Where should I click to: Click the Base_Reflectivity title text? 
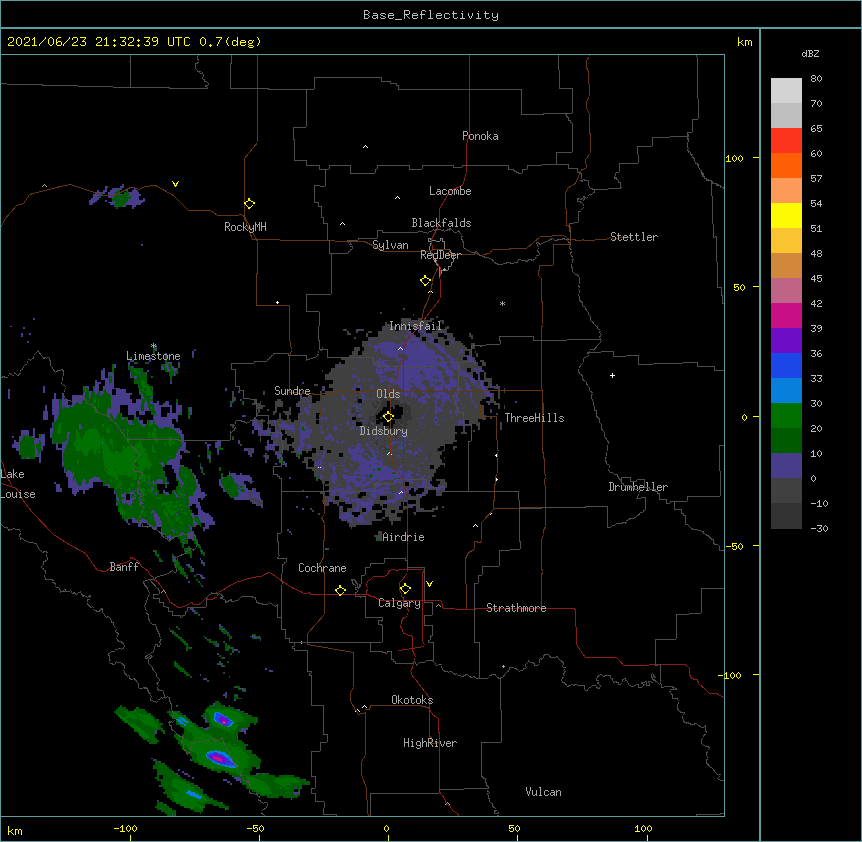[431, 15]
